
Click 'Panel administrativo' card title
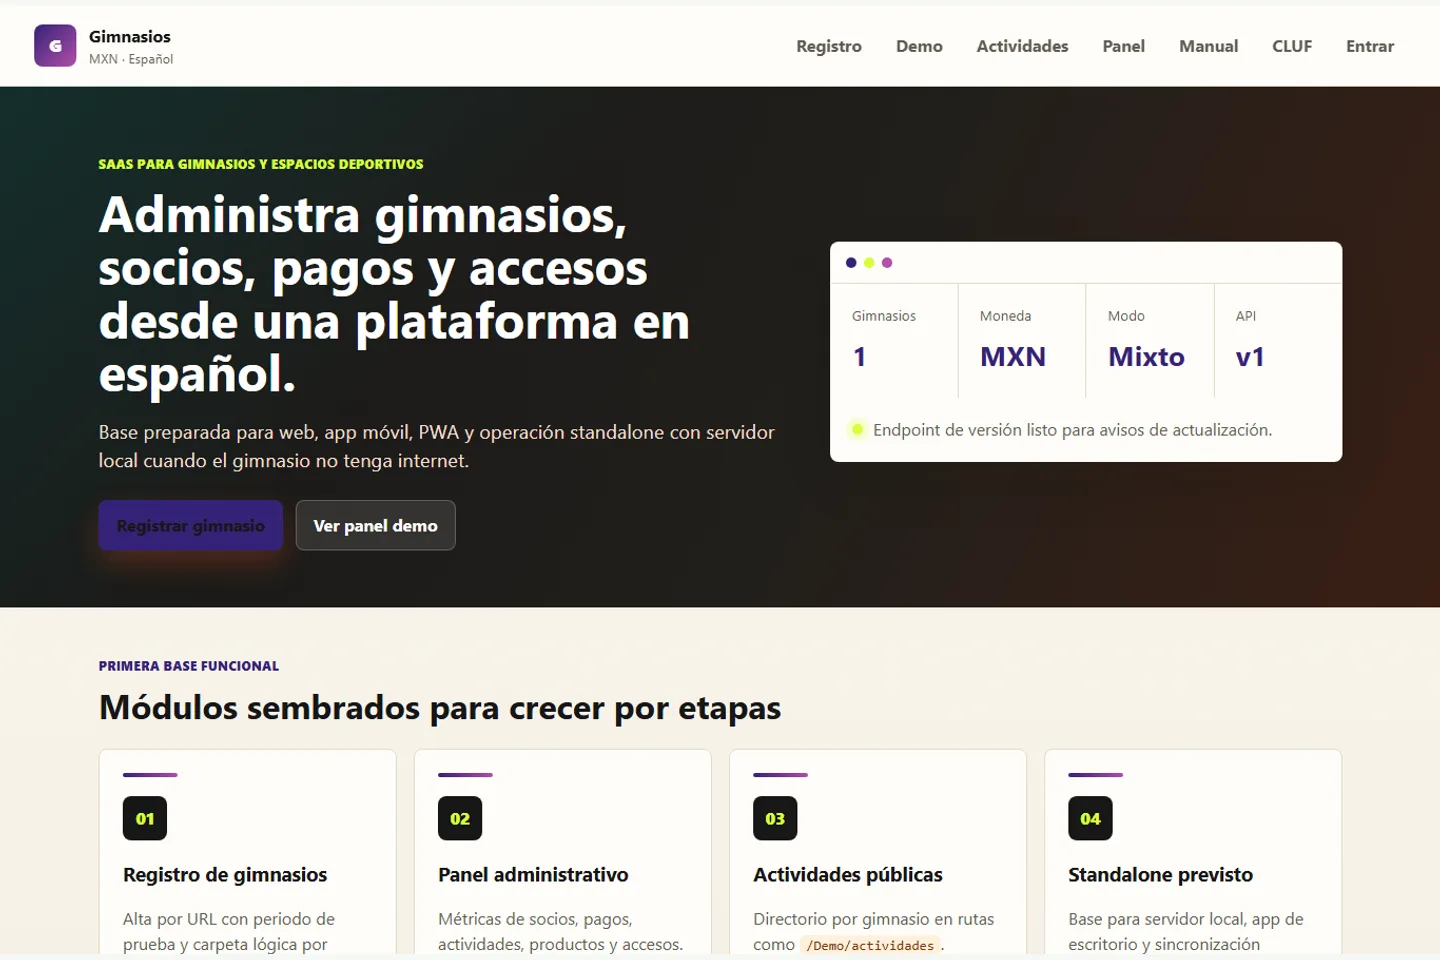click(533, 875)
